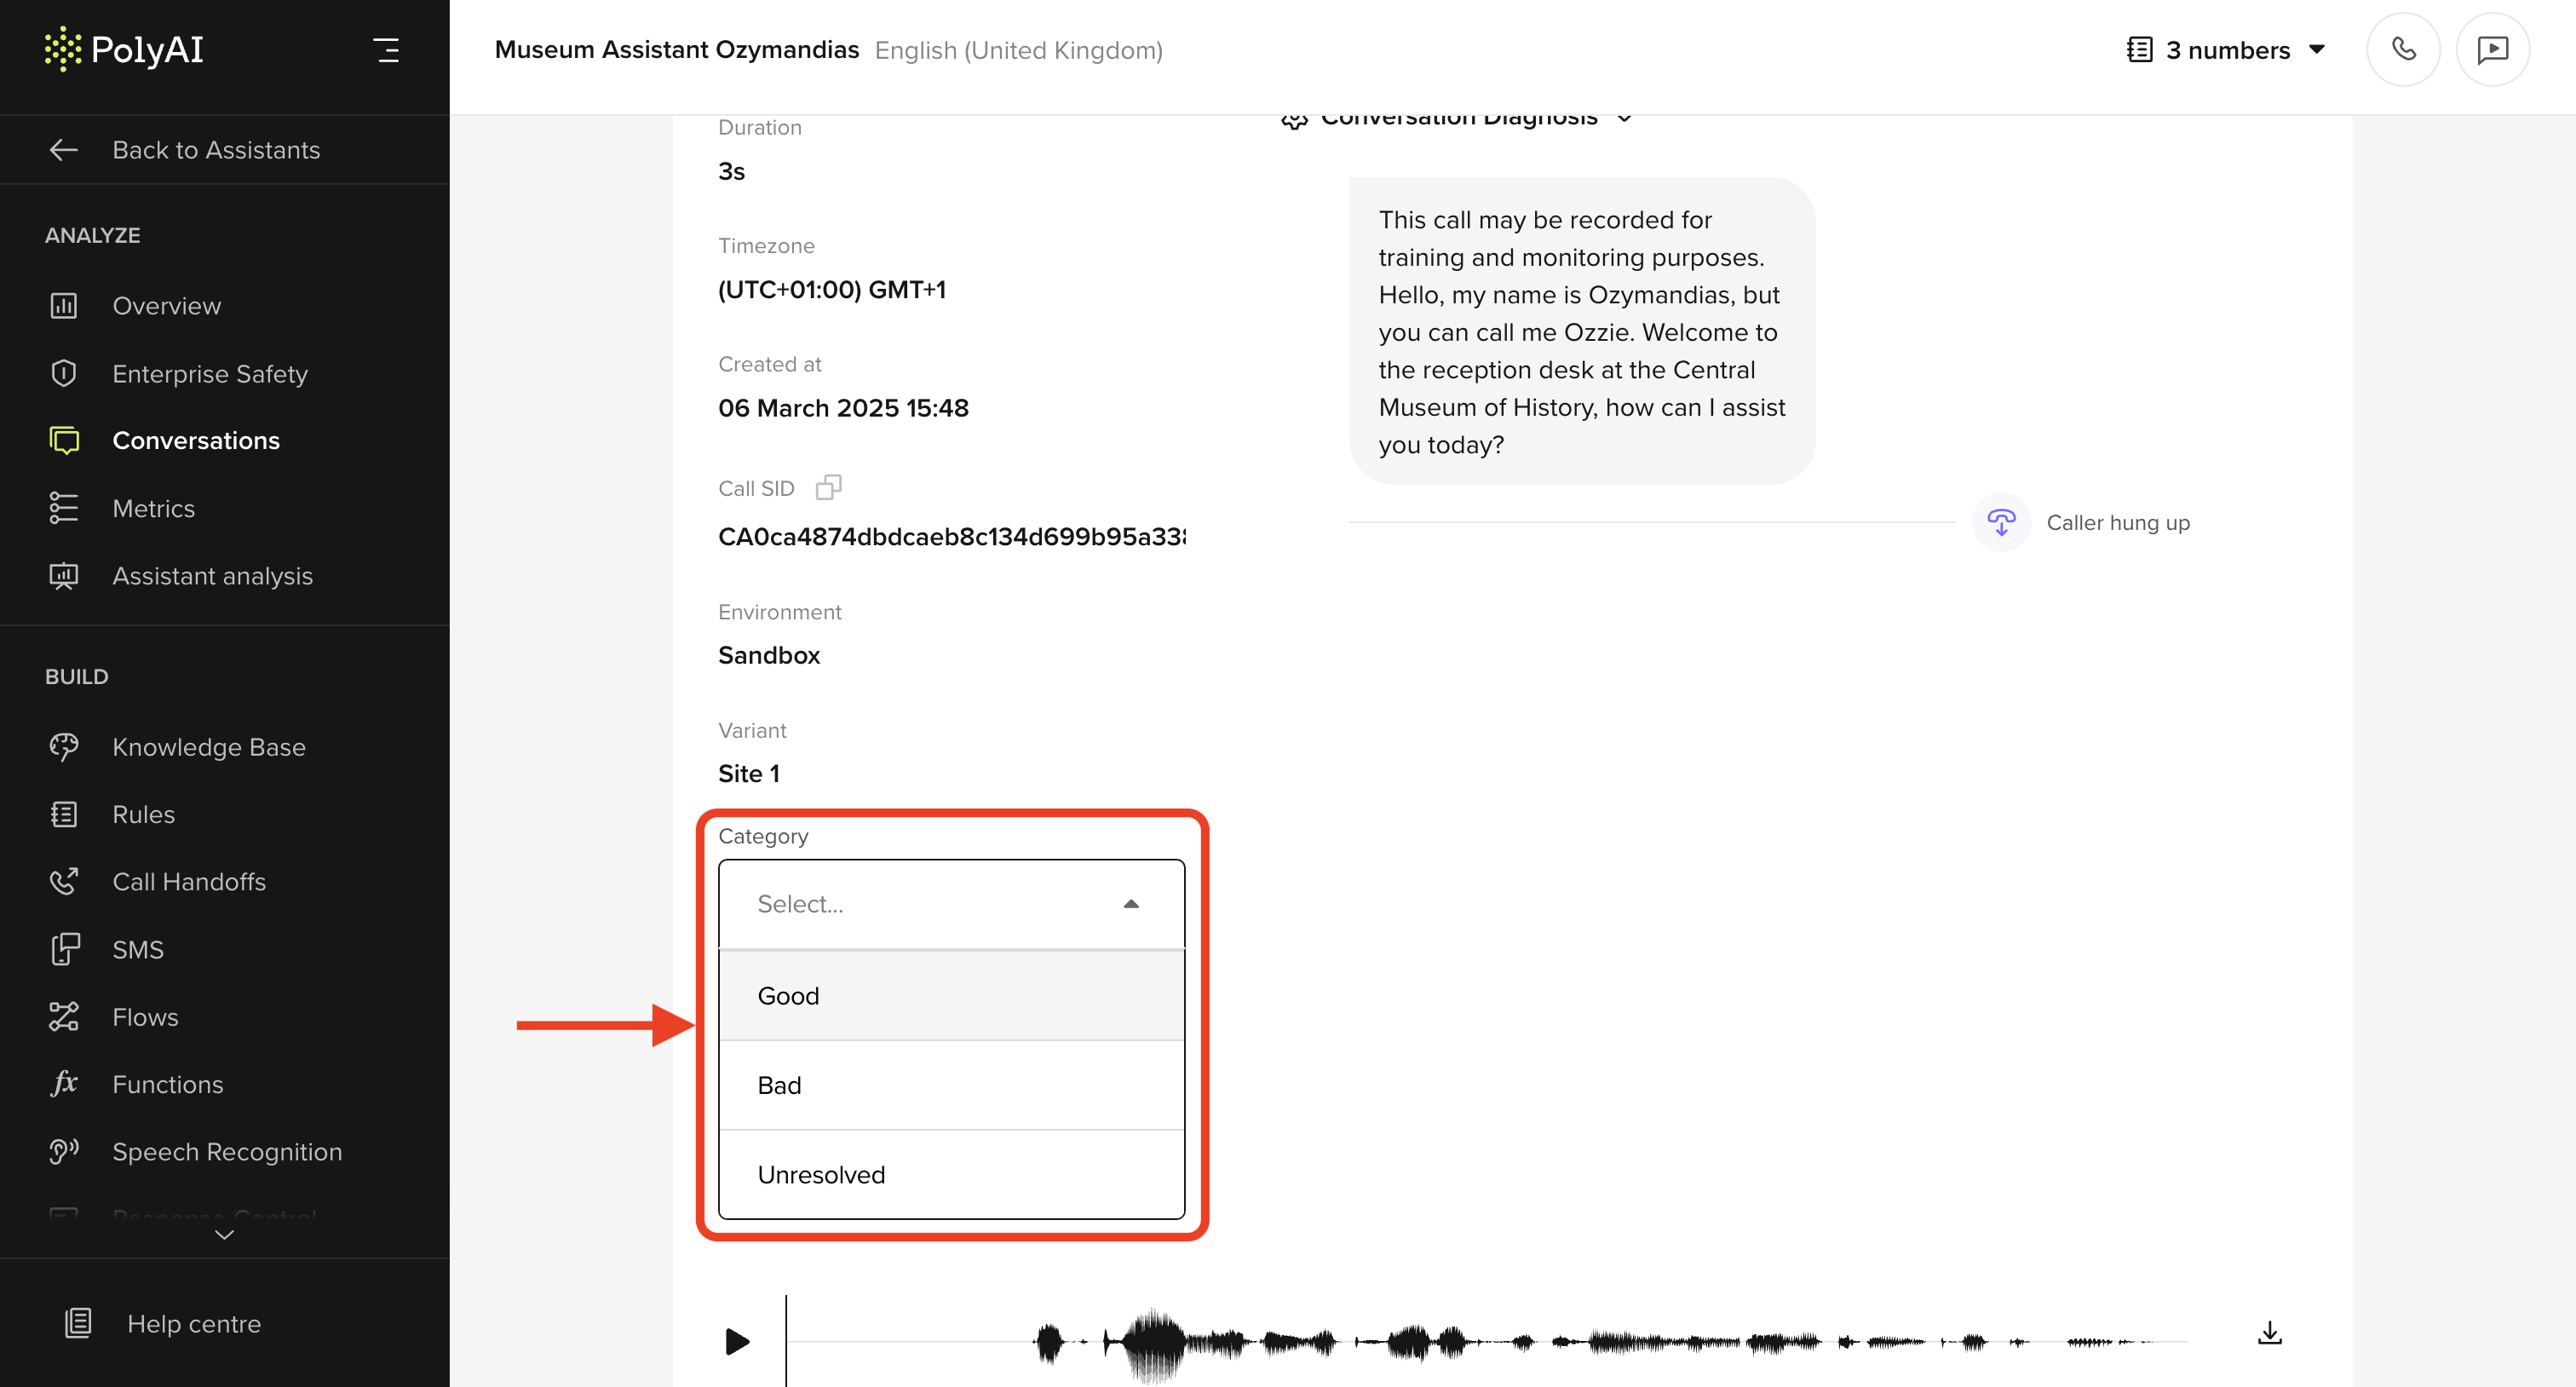
Task: Open the Metrics section
Action: tap(152, 508)
